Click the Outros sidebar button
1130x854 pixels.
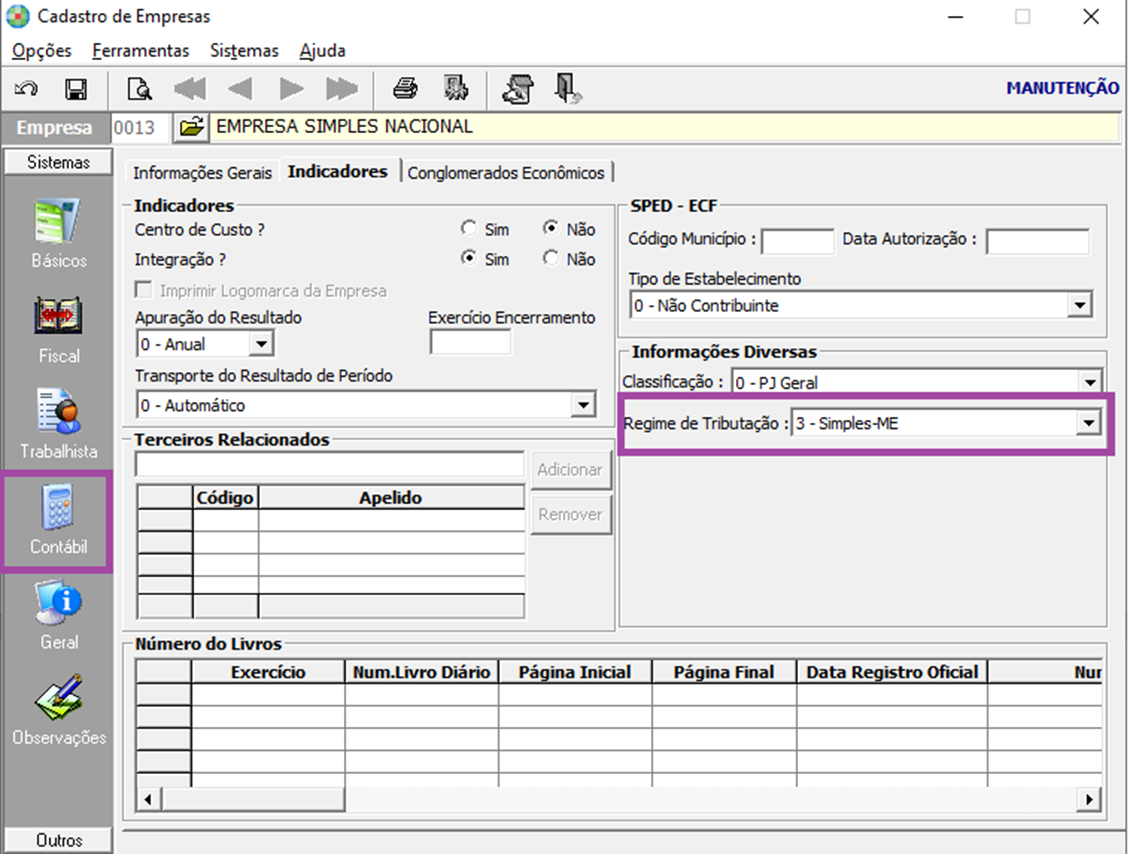(58, 840)
